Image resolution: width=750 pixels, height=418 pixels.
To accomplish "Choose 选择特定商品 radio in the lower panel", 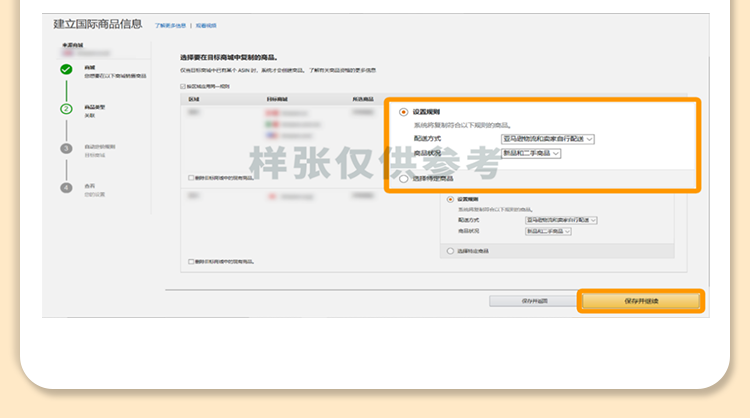I will point(450,250).
